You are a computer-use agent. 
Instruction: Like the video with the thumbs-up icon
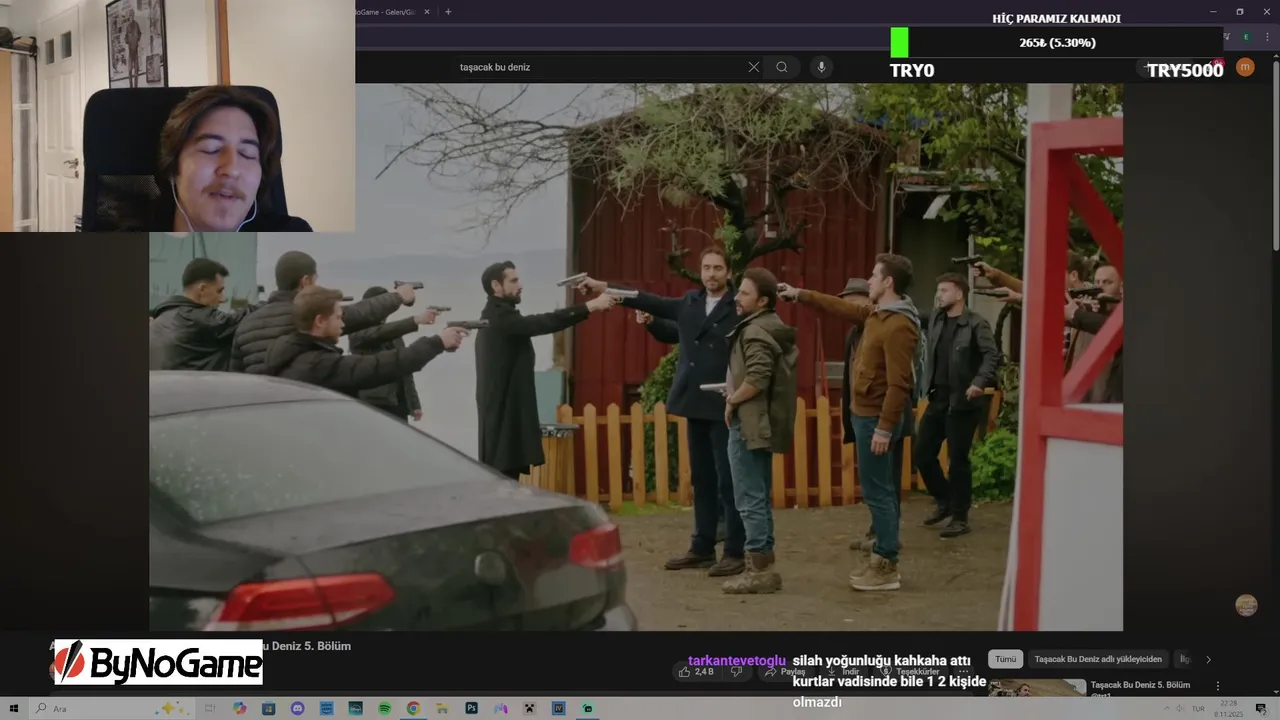tap(684, 672)
